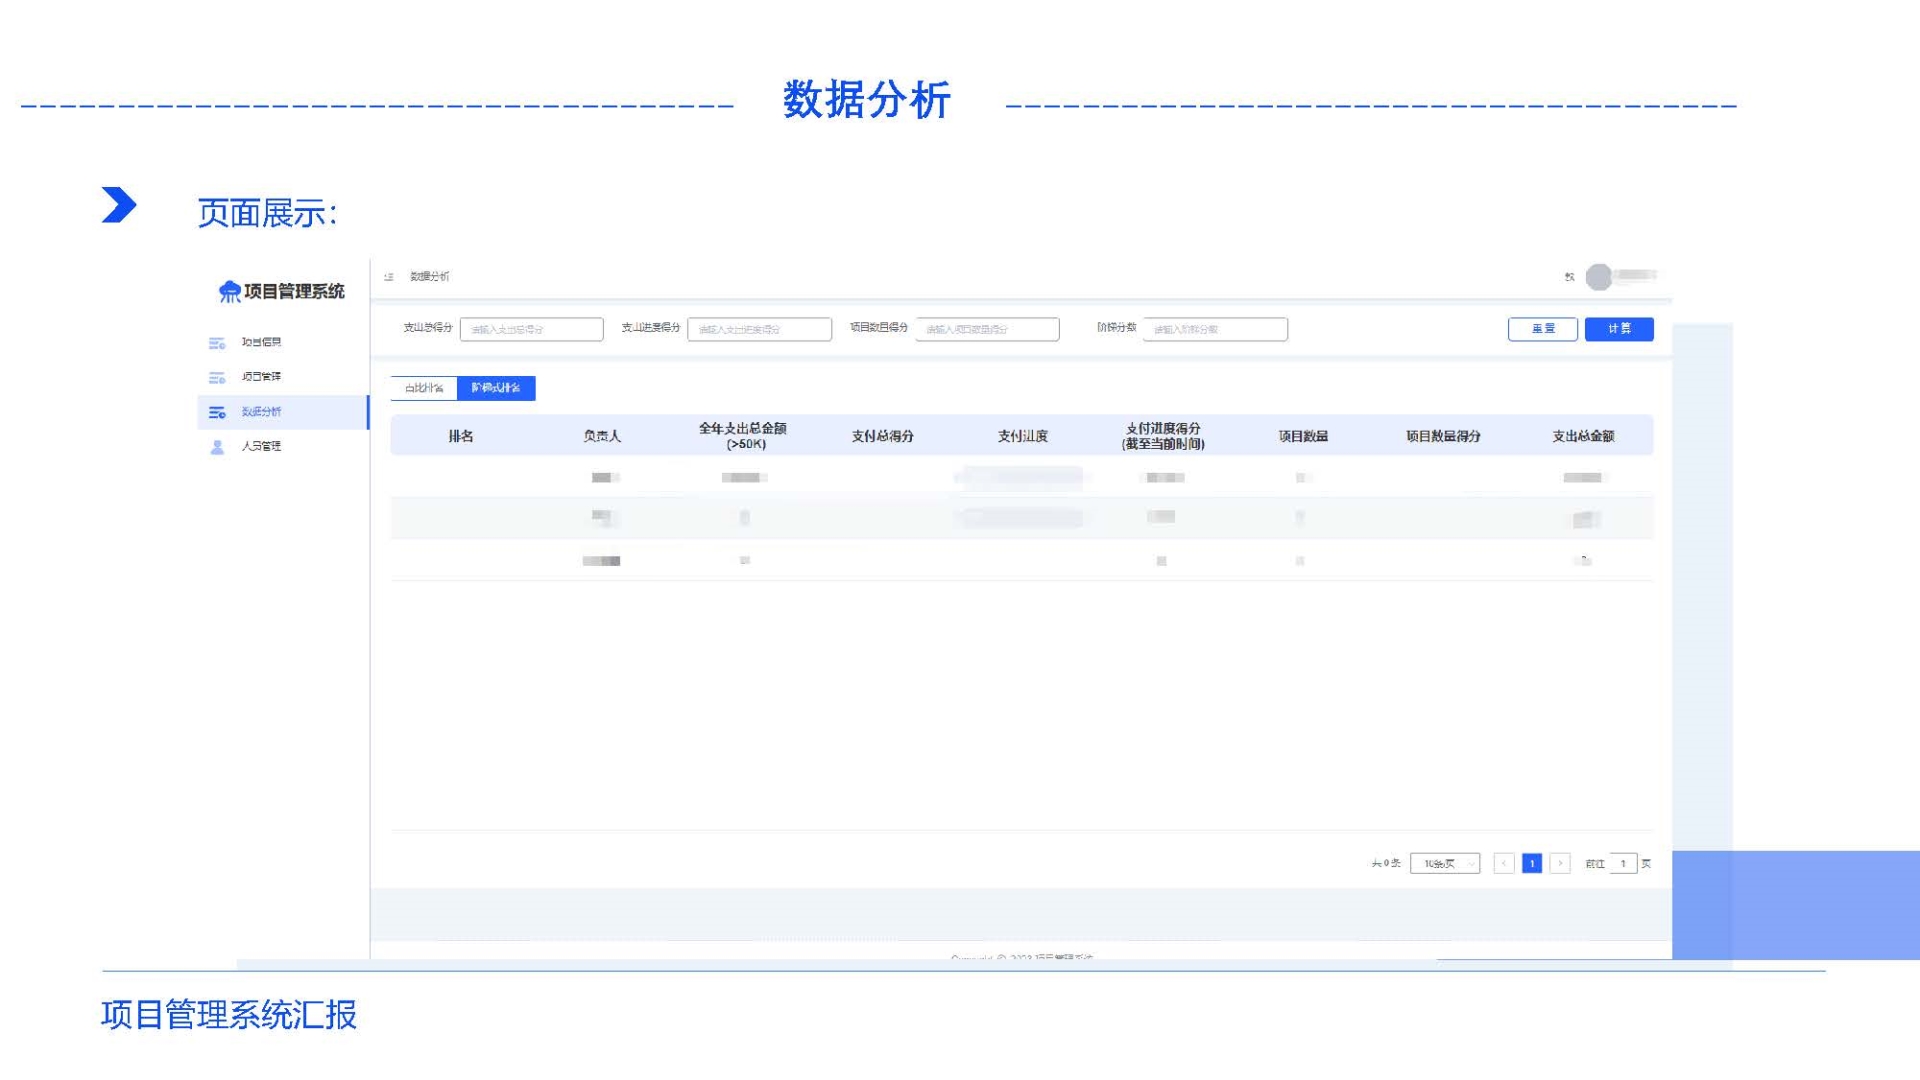Select page number 1 in pagination
The image size is (1920, 1080).
click(1531, 863)
